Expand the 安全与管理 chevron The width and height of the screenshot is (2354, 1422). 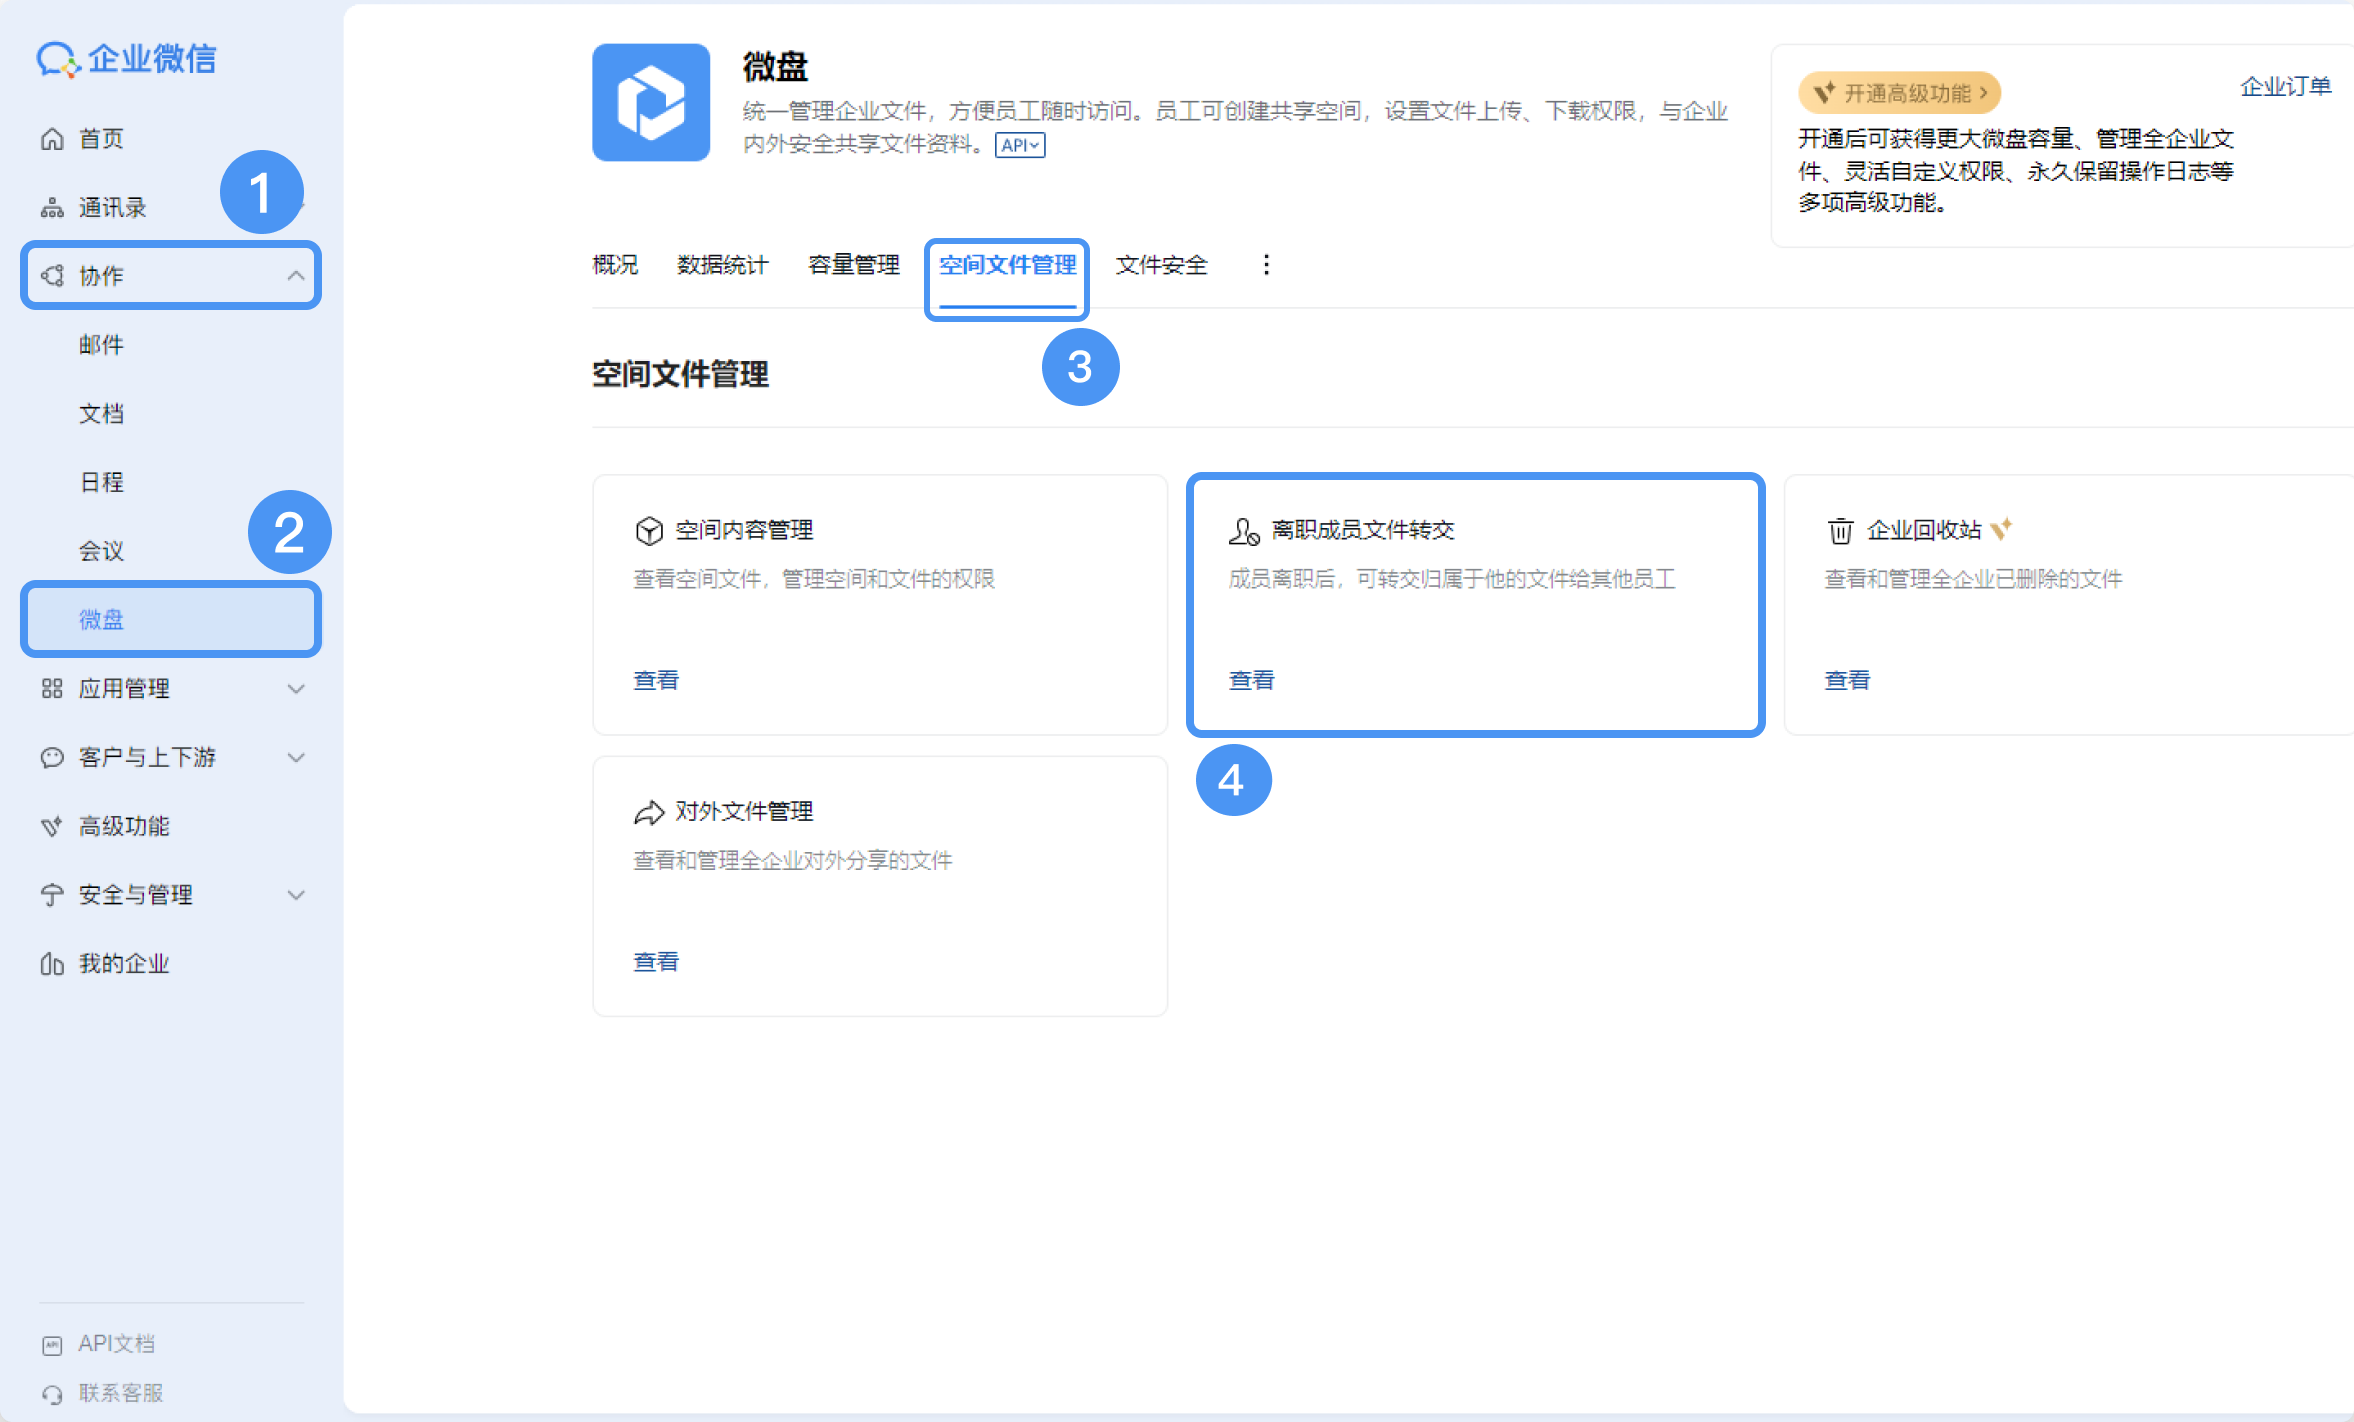pyautogui.click(x=296, y=895)
